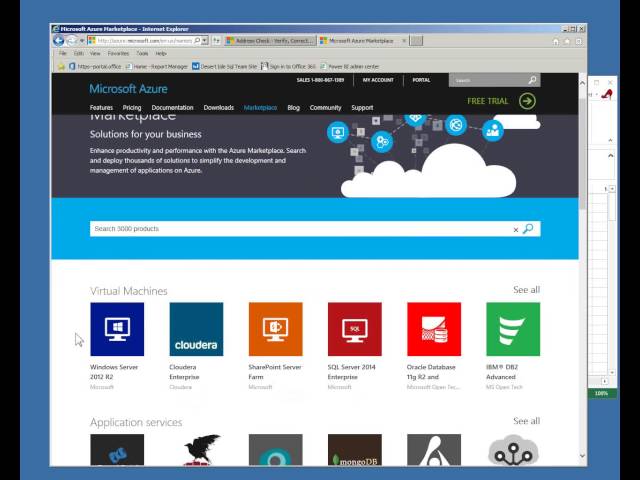The height and width of the screenshot is (480, 640).
Task: Open the Favorites star icon
Action: click(x=567, y=41)
